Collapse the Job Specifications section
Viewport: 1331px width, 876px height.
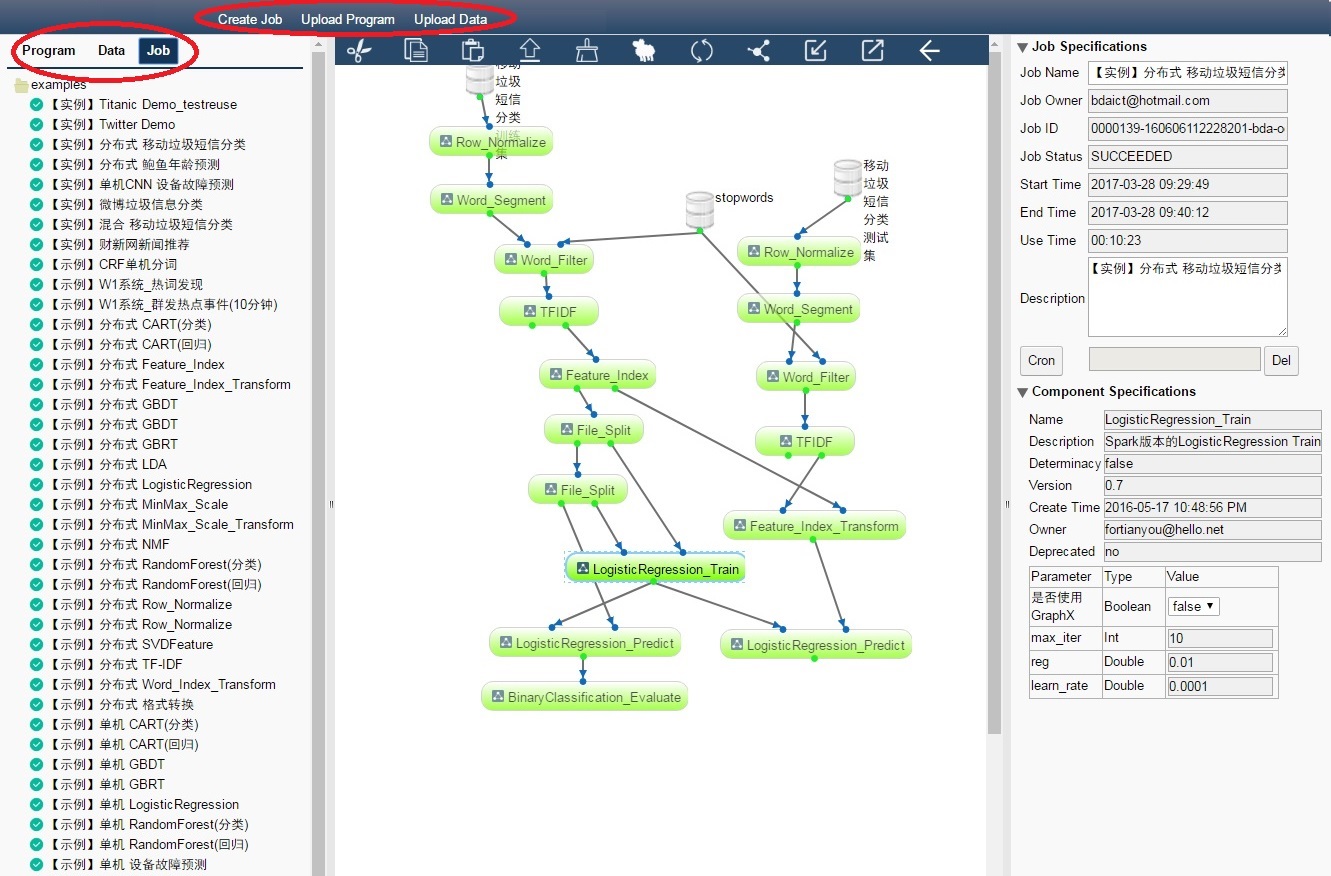[1023, 47]
